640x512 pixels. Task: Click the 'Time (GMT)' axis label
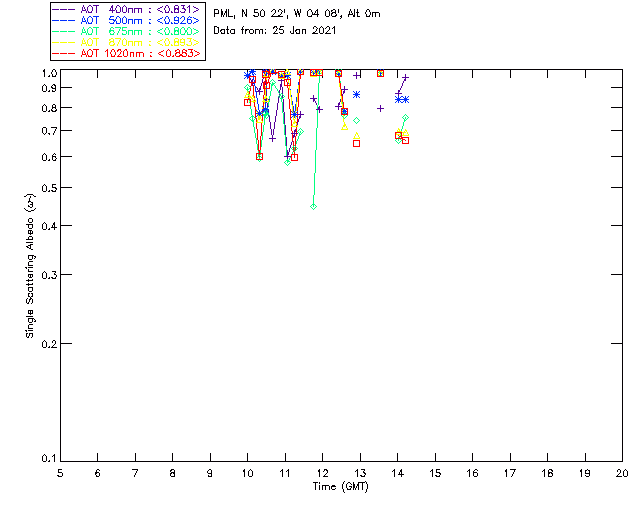[x=340, y=487]
